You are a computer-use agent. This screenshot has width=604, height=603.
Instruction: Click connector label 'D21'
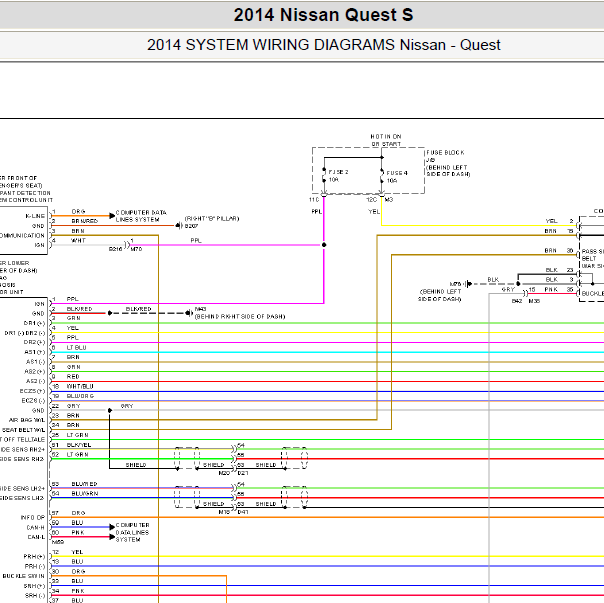pos(243,473)
